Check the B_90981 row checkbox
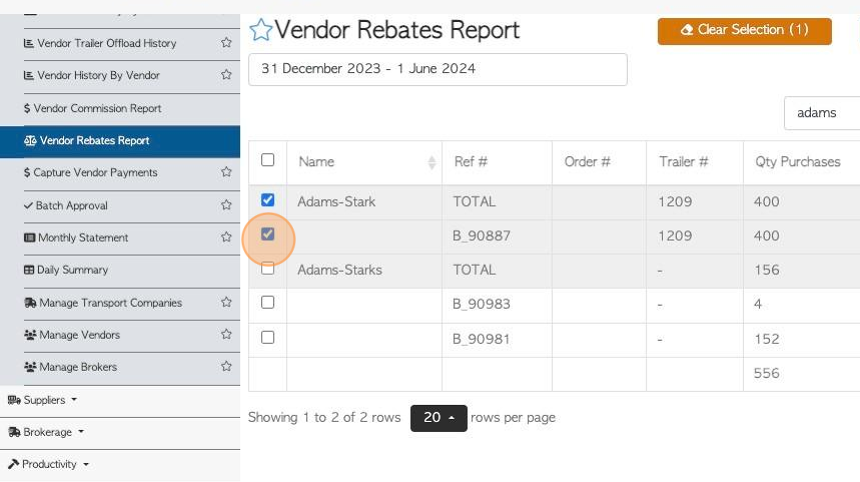 [x=268, y=338]
